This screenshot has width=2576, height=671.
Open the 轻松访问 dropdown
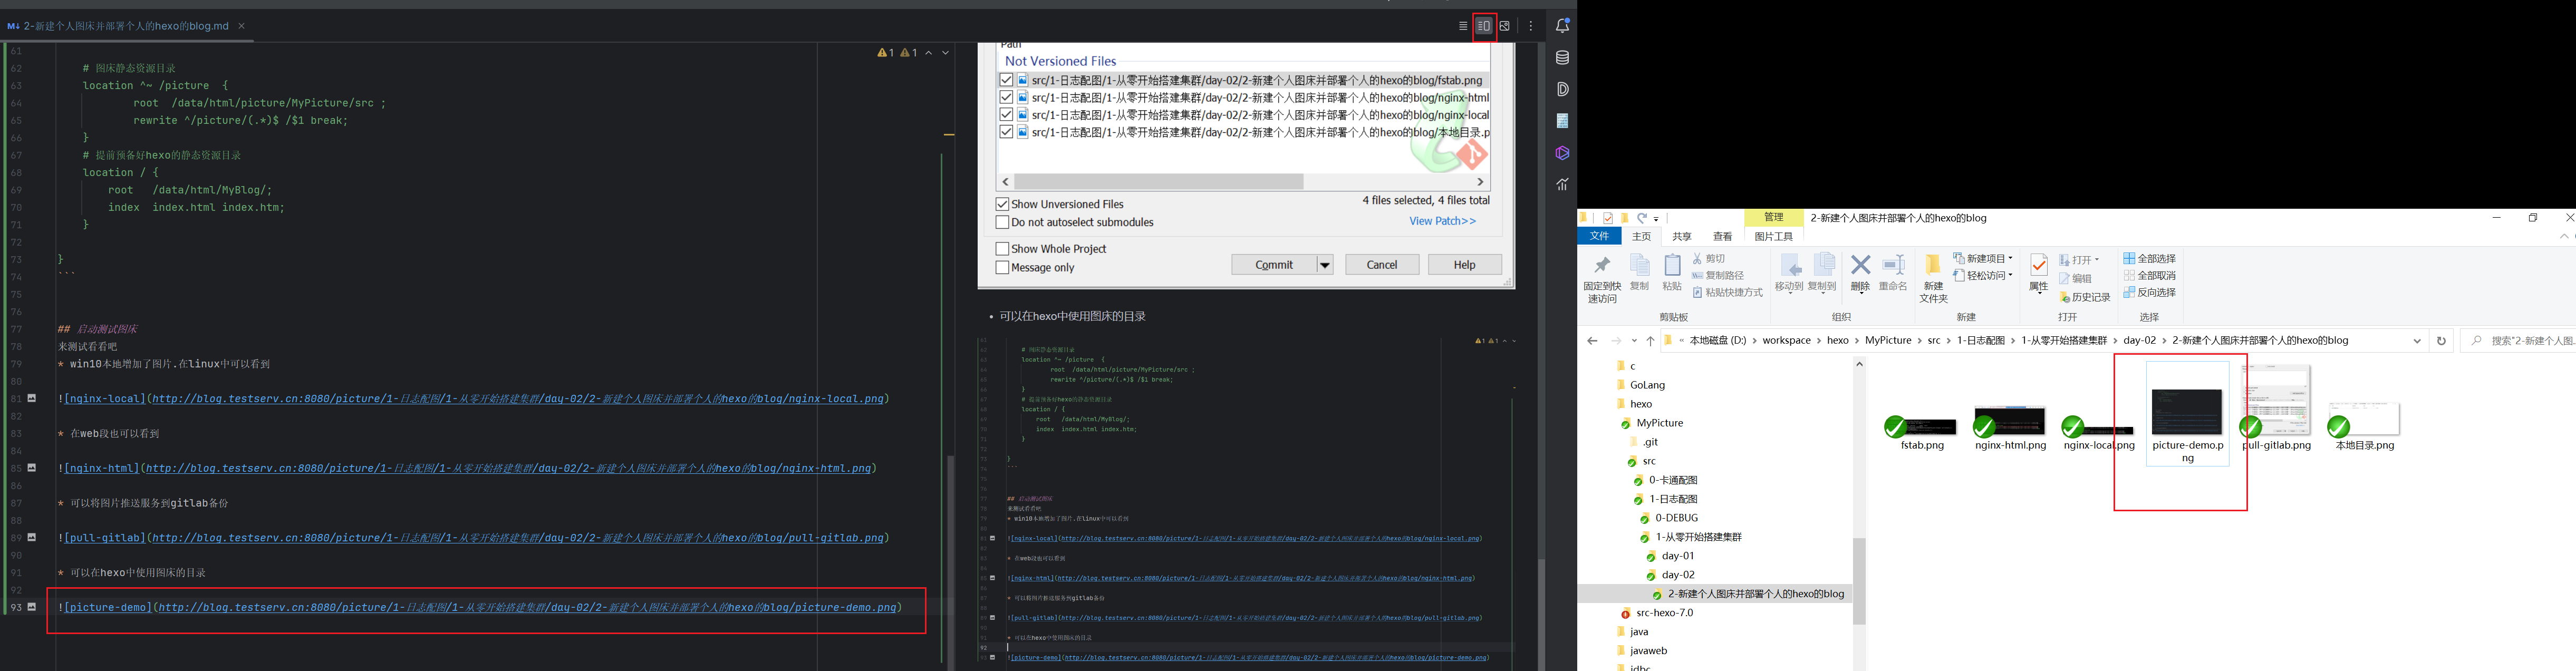point(1983,276)
